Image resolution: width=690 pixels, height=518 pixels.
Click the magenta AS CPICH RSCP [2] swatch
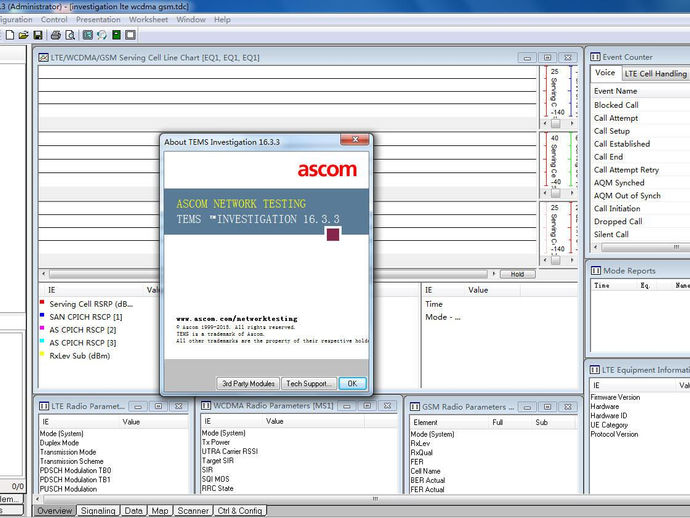tap(42, 328)
